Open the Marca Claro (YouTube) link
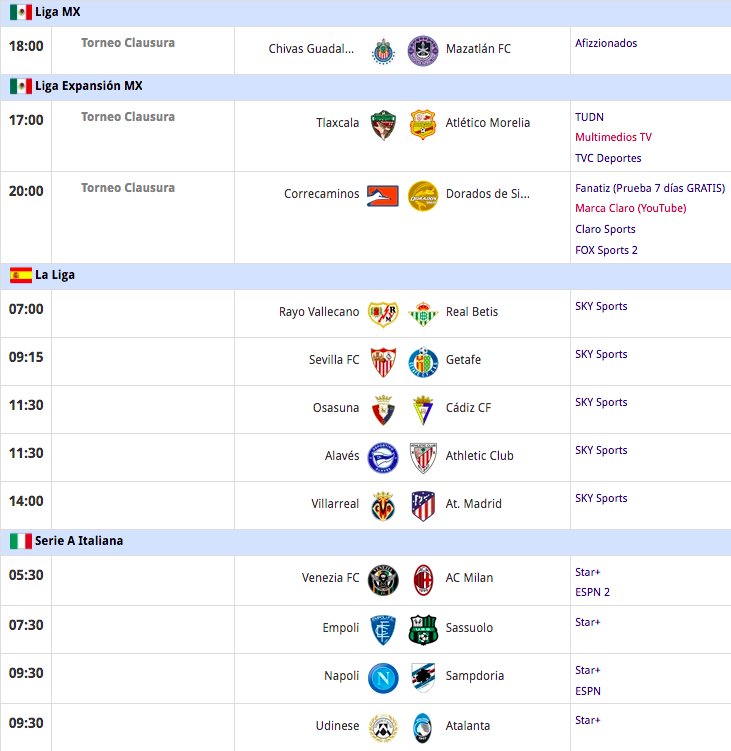 pos(630,208)
